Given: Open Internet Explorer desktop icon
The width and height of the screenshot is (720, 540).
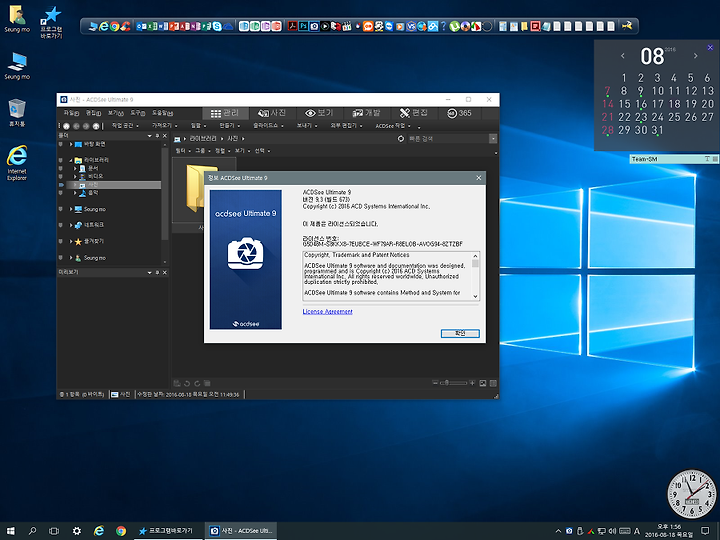Looking at the screenshot, I should [x=17, y=163].
